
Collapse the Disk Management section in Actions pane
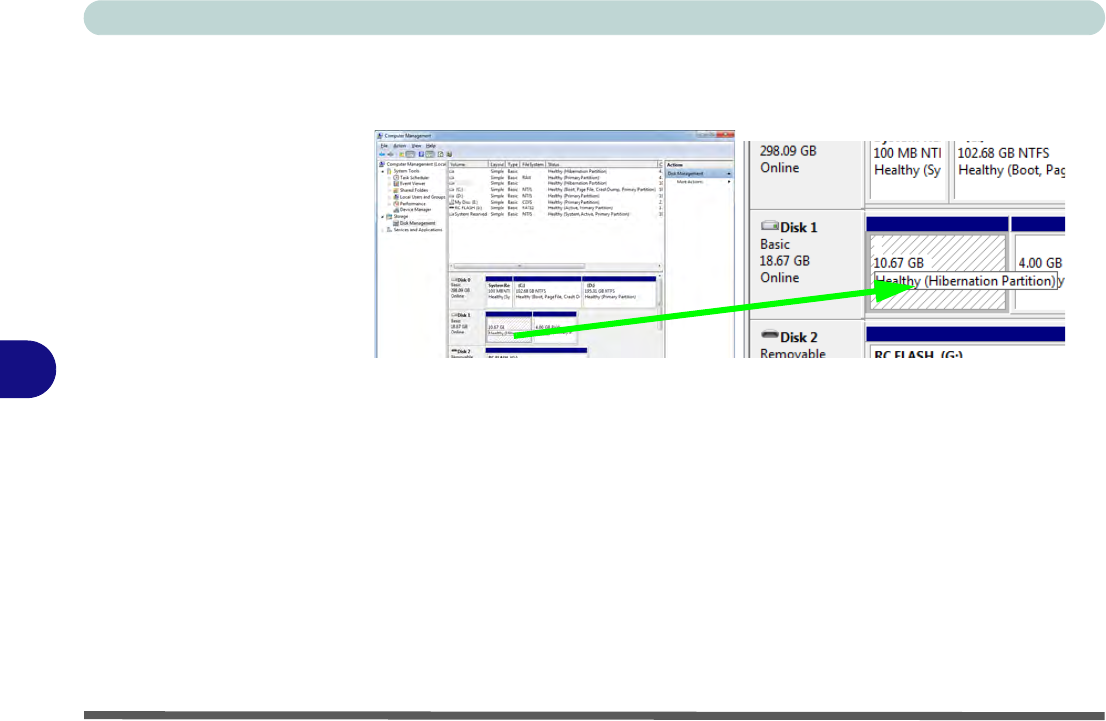[x=729, y=174]
